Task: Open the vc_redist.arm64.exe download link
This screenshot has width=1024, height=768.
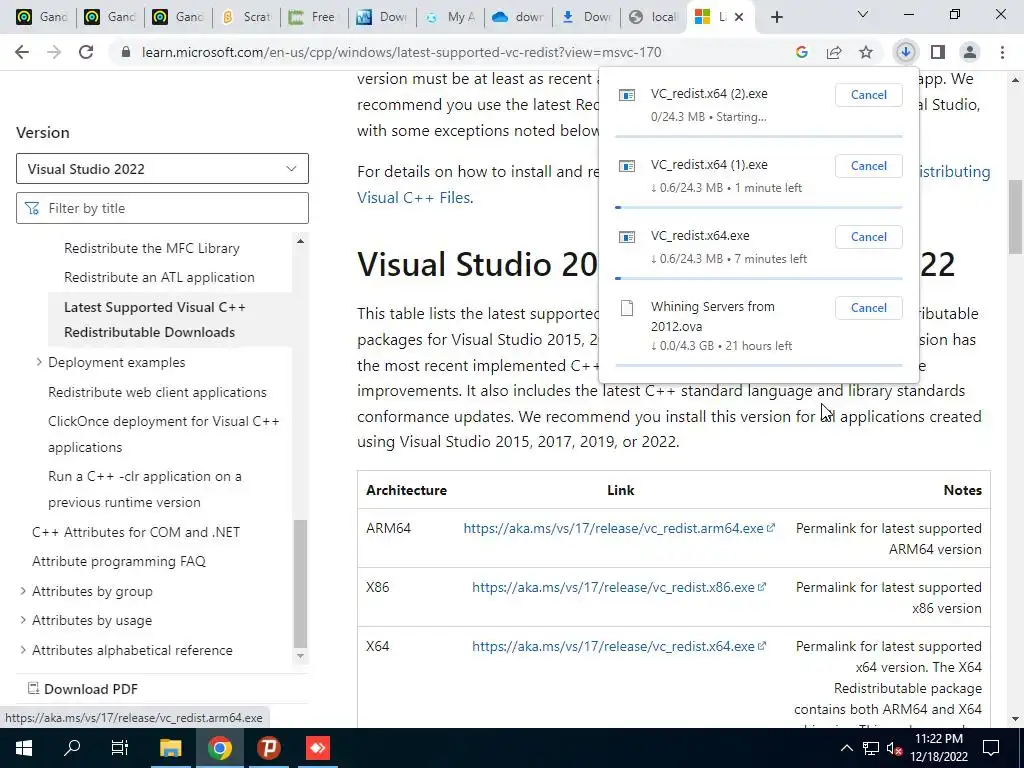Action: point(618,528)
